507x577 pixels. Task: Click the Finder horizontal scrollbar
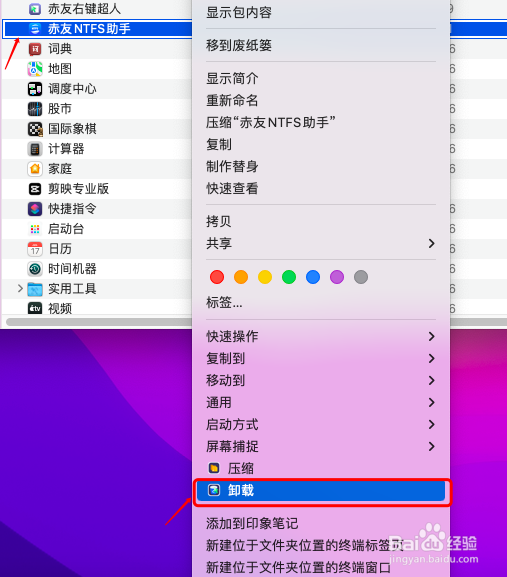99,322
